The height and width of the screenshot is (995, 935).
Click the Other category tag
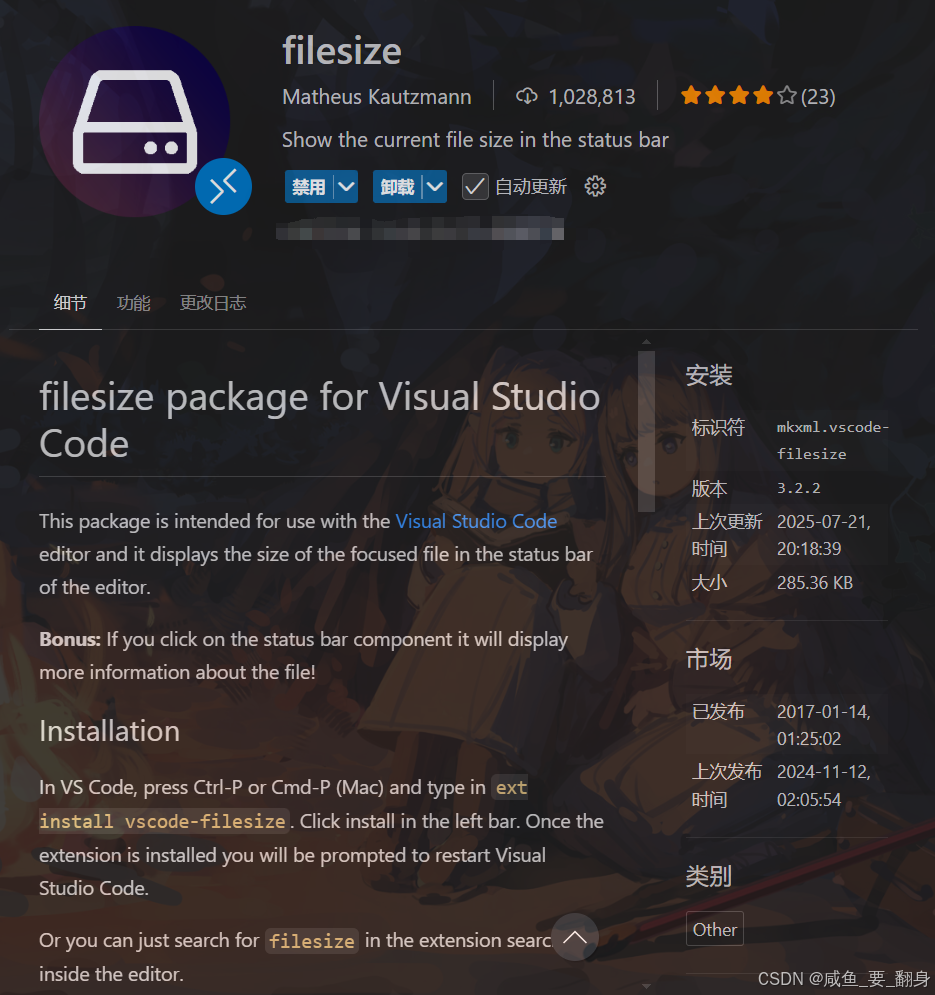(714, 929)
